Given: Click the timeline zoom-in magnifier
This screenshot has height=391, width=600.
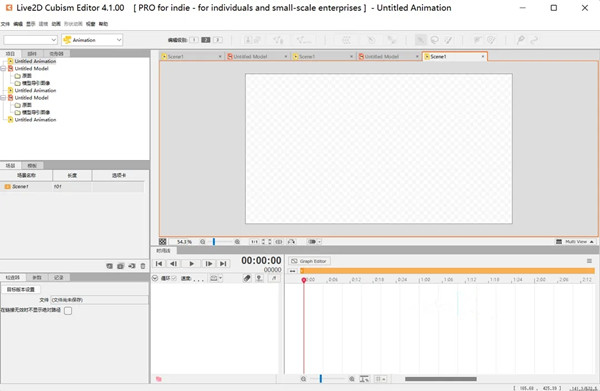Looking at the screenshot, I should [352, 379].
